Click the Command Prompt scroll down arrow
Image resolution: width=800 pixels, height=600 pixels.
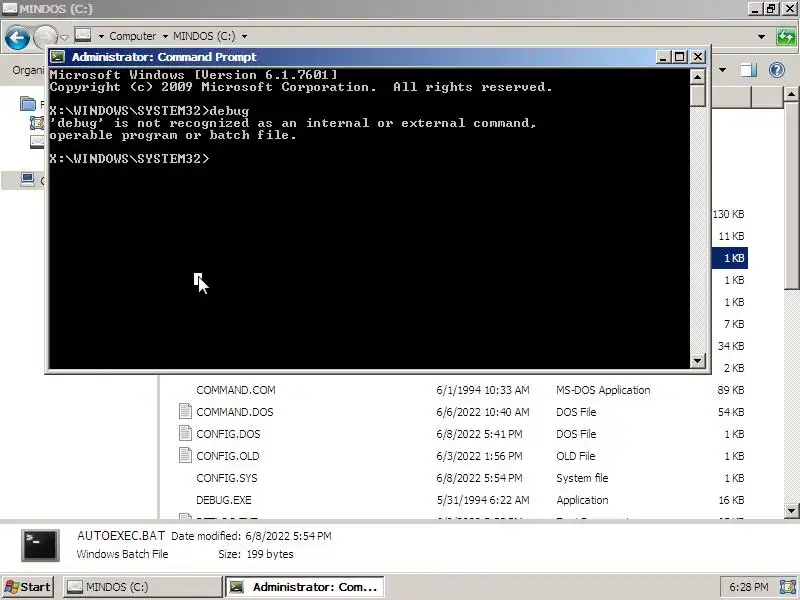pos(697,361)
